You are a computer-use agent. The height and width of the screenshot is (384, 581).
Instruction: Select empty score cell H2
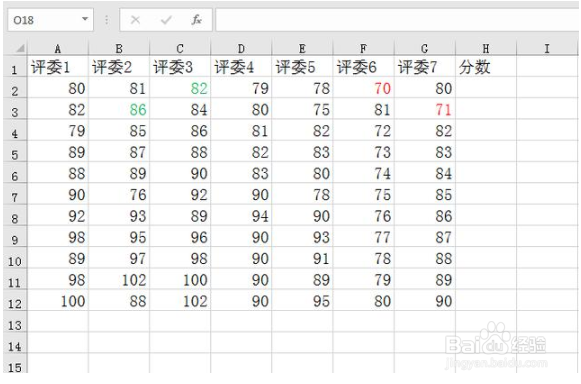click(x=486, y=88)
